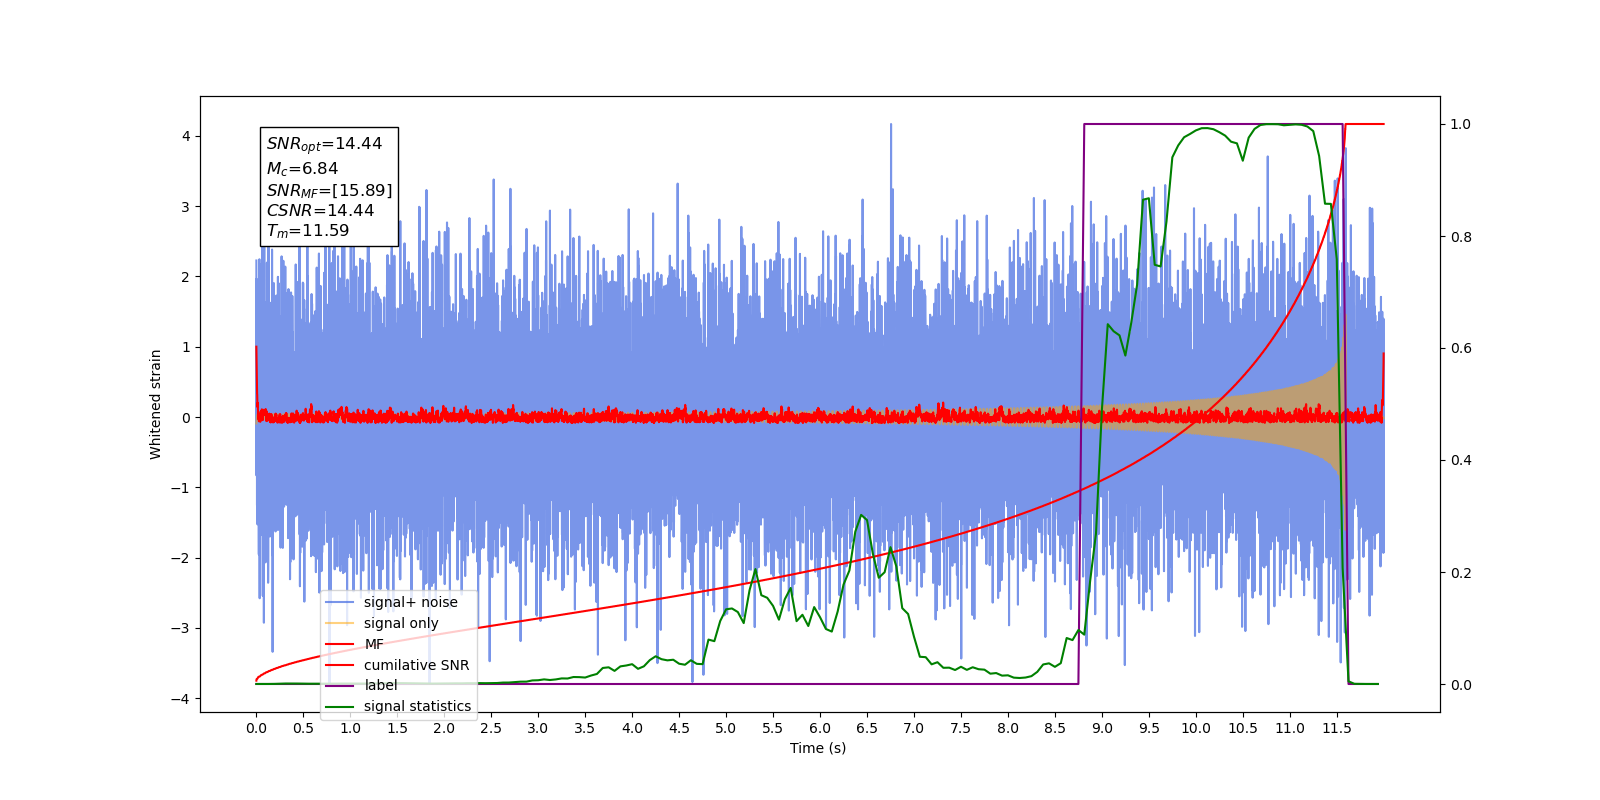Click the 'Time (s)' x-axis label

click(x=818, y=748)
